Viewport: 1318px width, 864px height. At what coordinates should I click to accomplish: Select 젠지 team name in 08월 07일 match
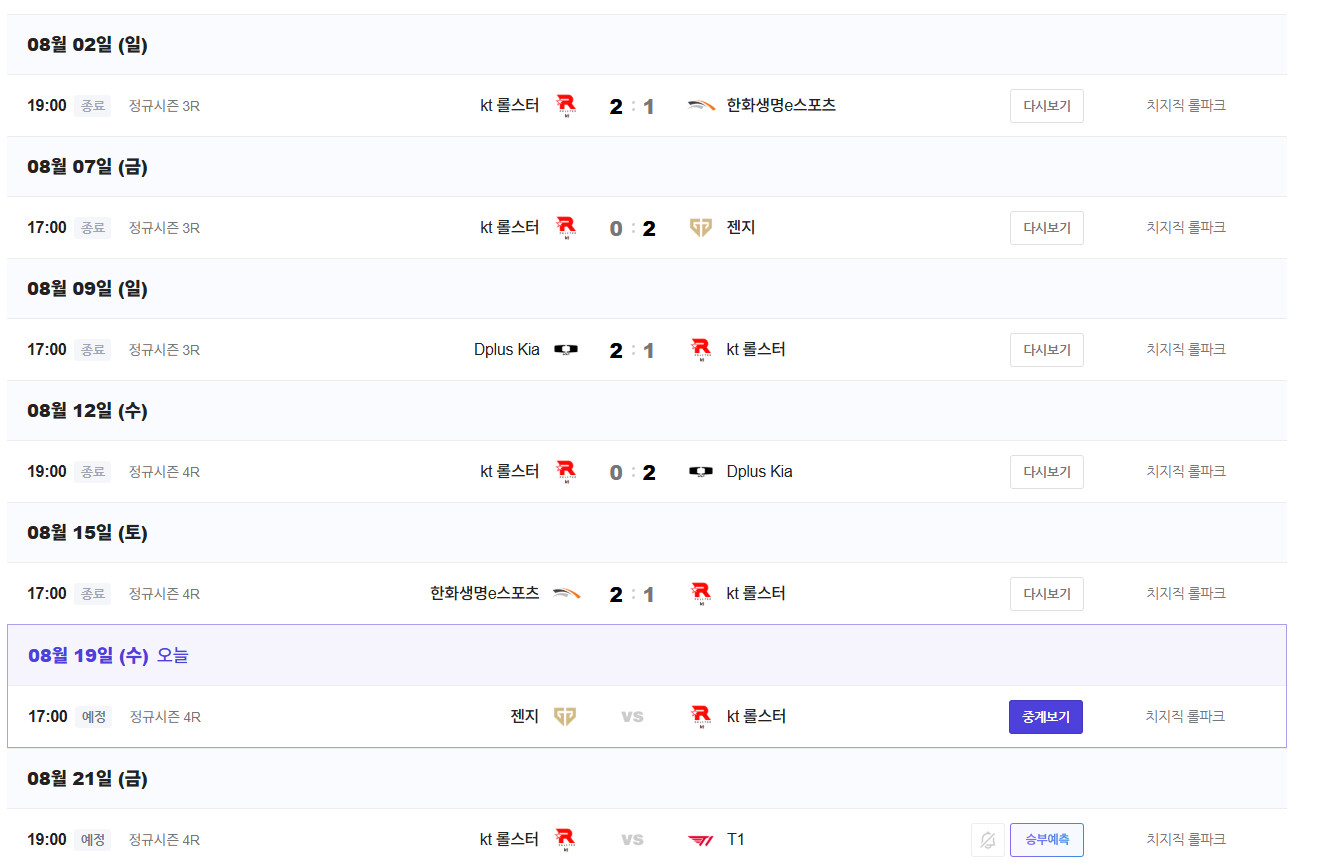(x=741, y=227)
